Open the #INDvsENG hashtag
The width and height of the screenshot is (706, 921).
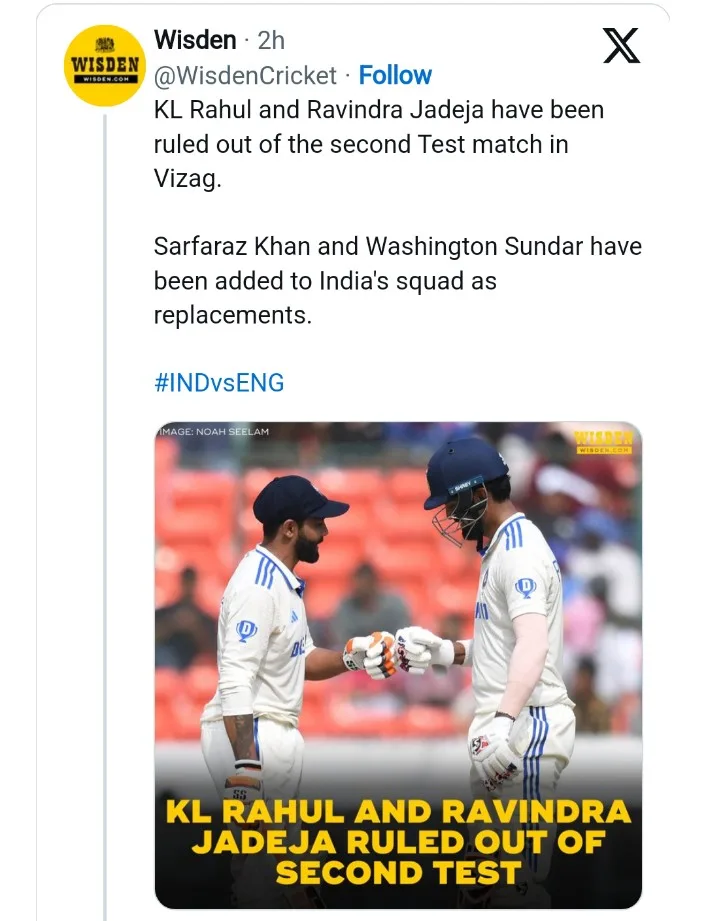tap(219, 383)
